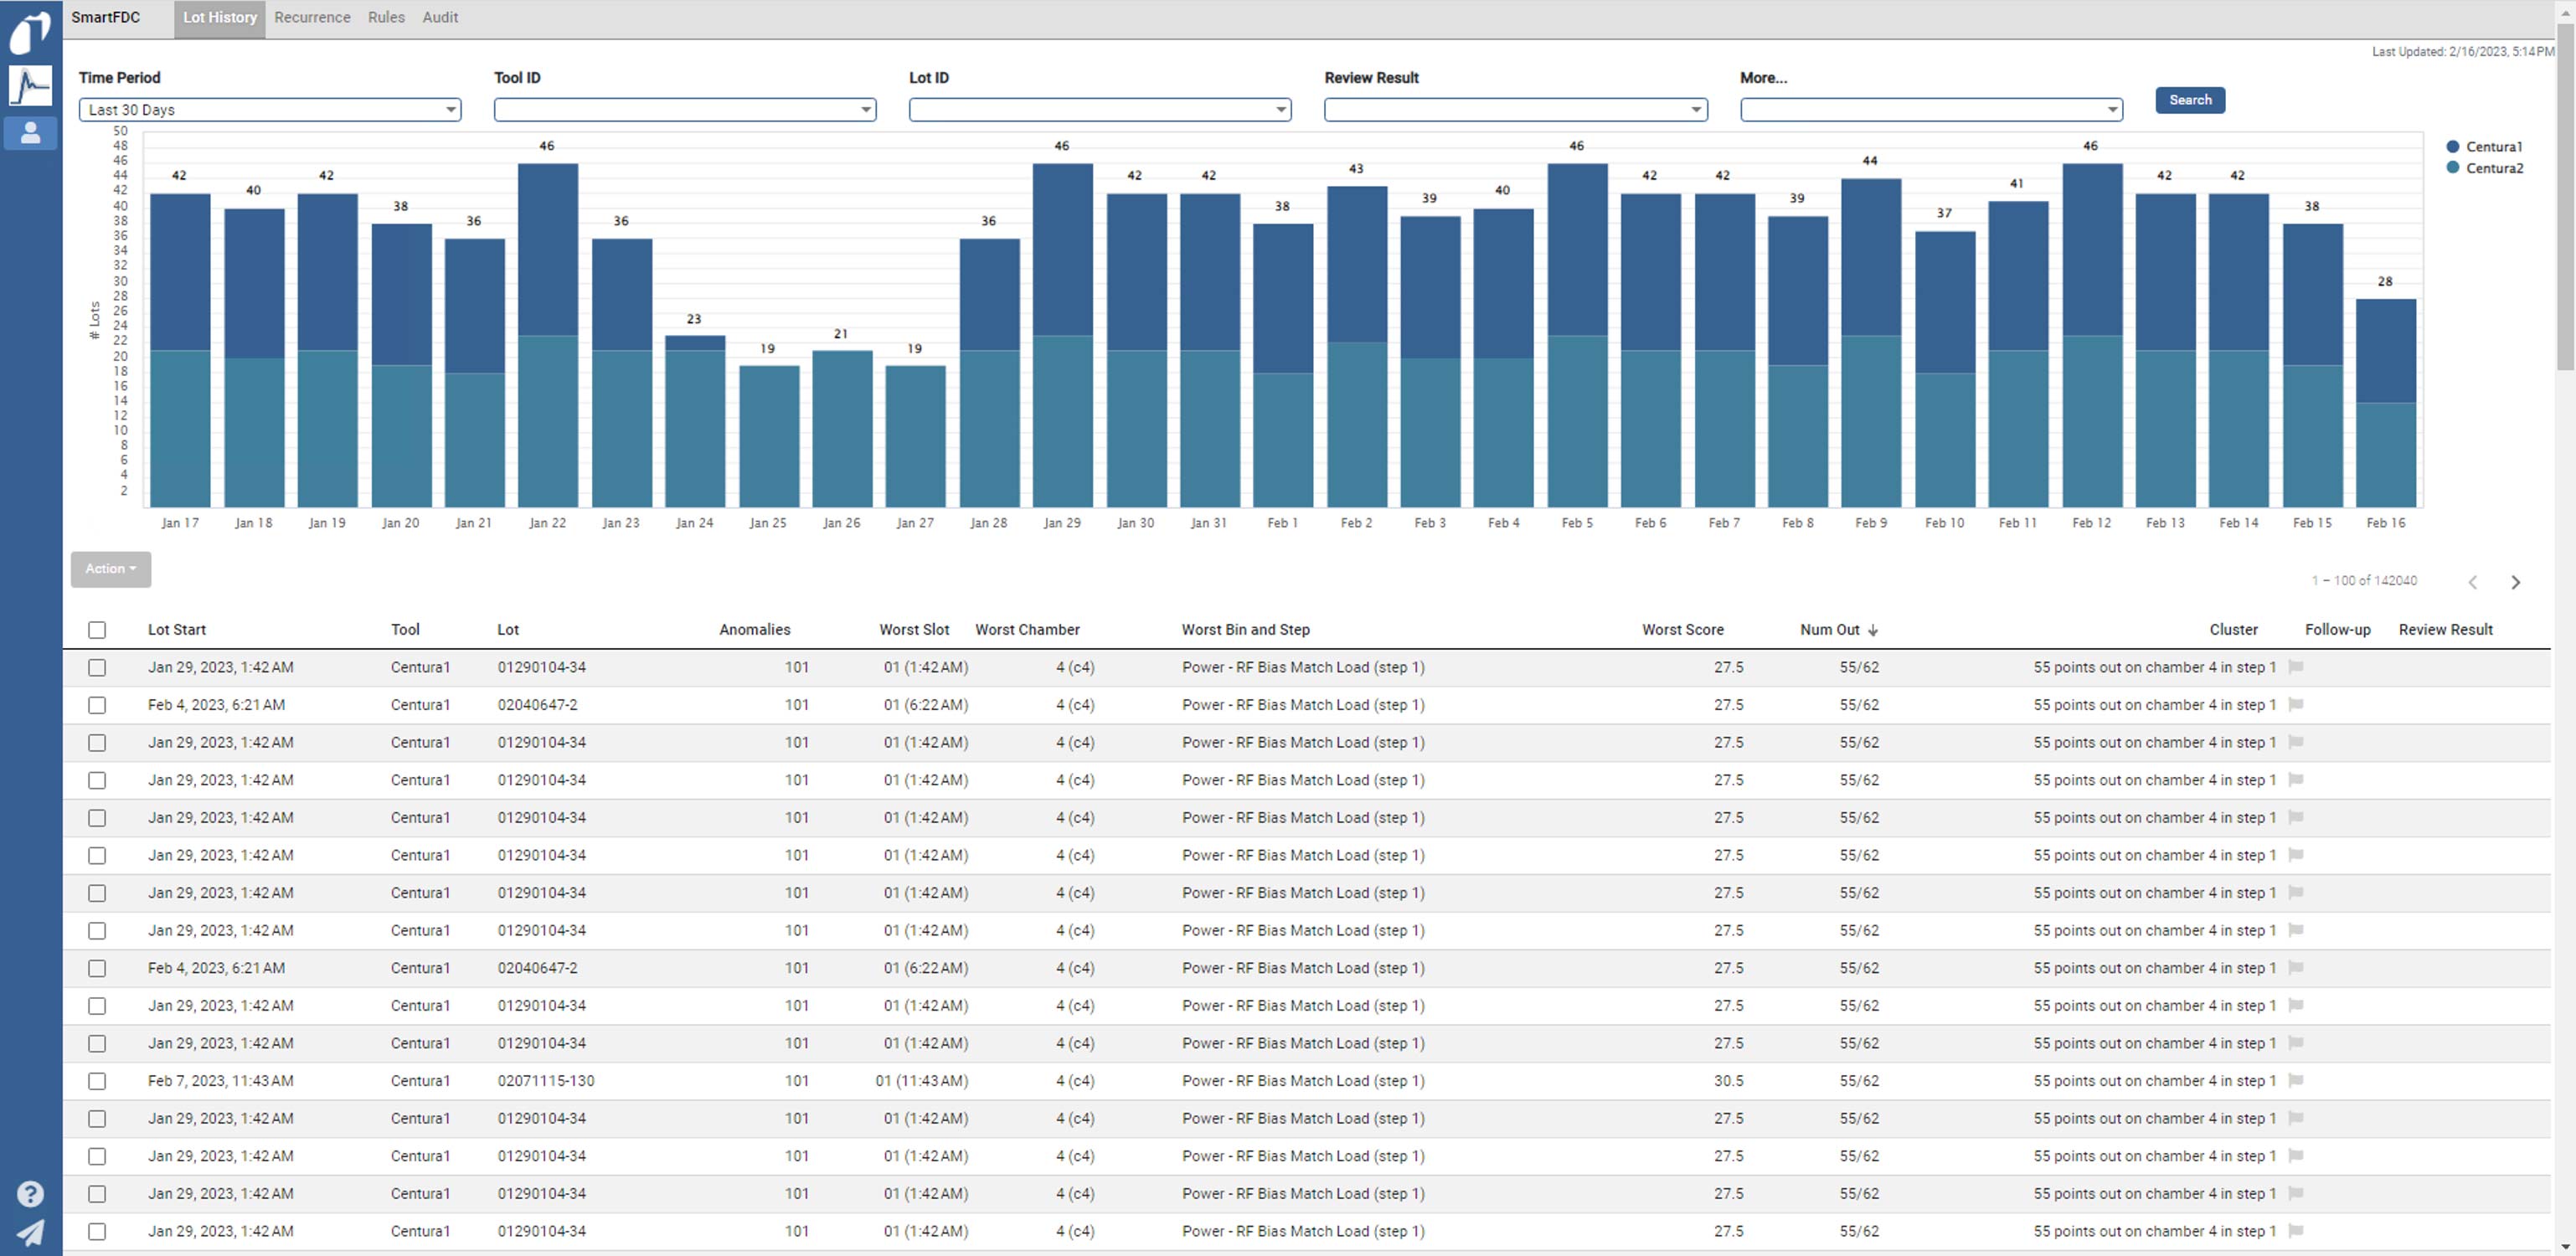Go to next page of results arrow
The image size is (2576, 1256).
pos(2515,582)
